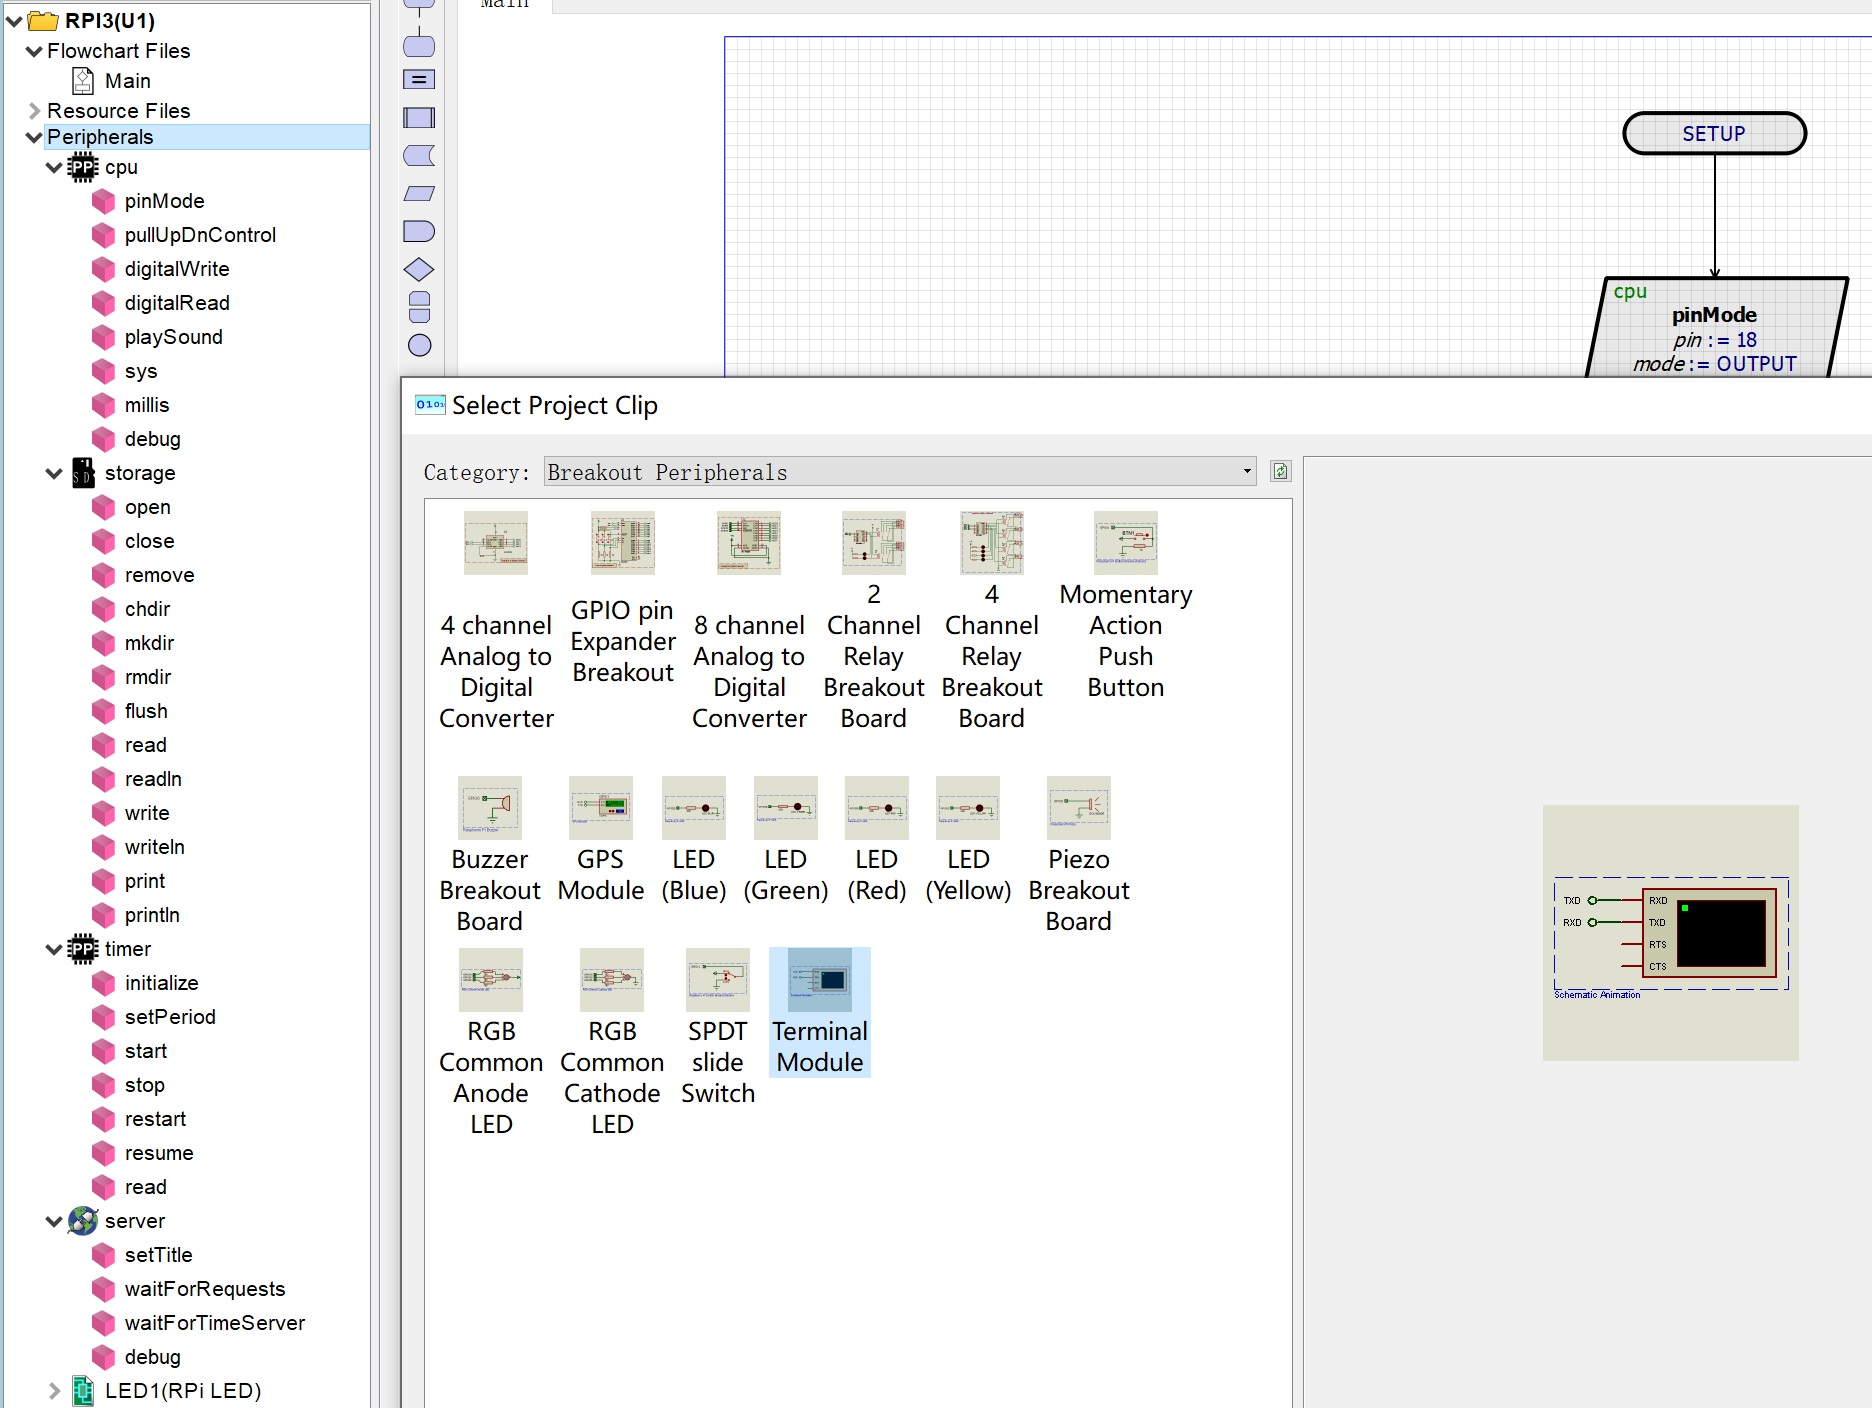This screenshot has height=1408, width=1872.
Task: Select the GPS Module clip
Action: (x=601, y=839)
